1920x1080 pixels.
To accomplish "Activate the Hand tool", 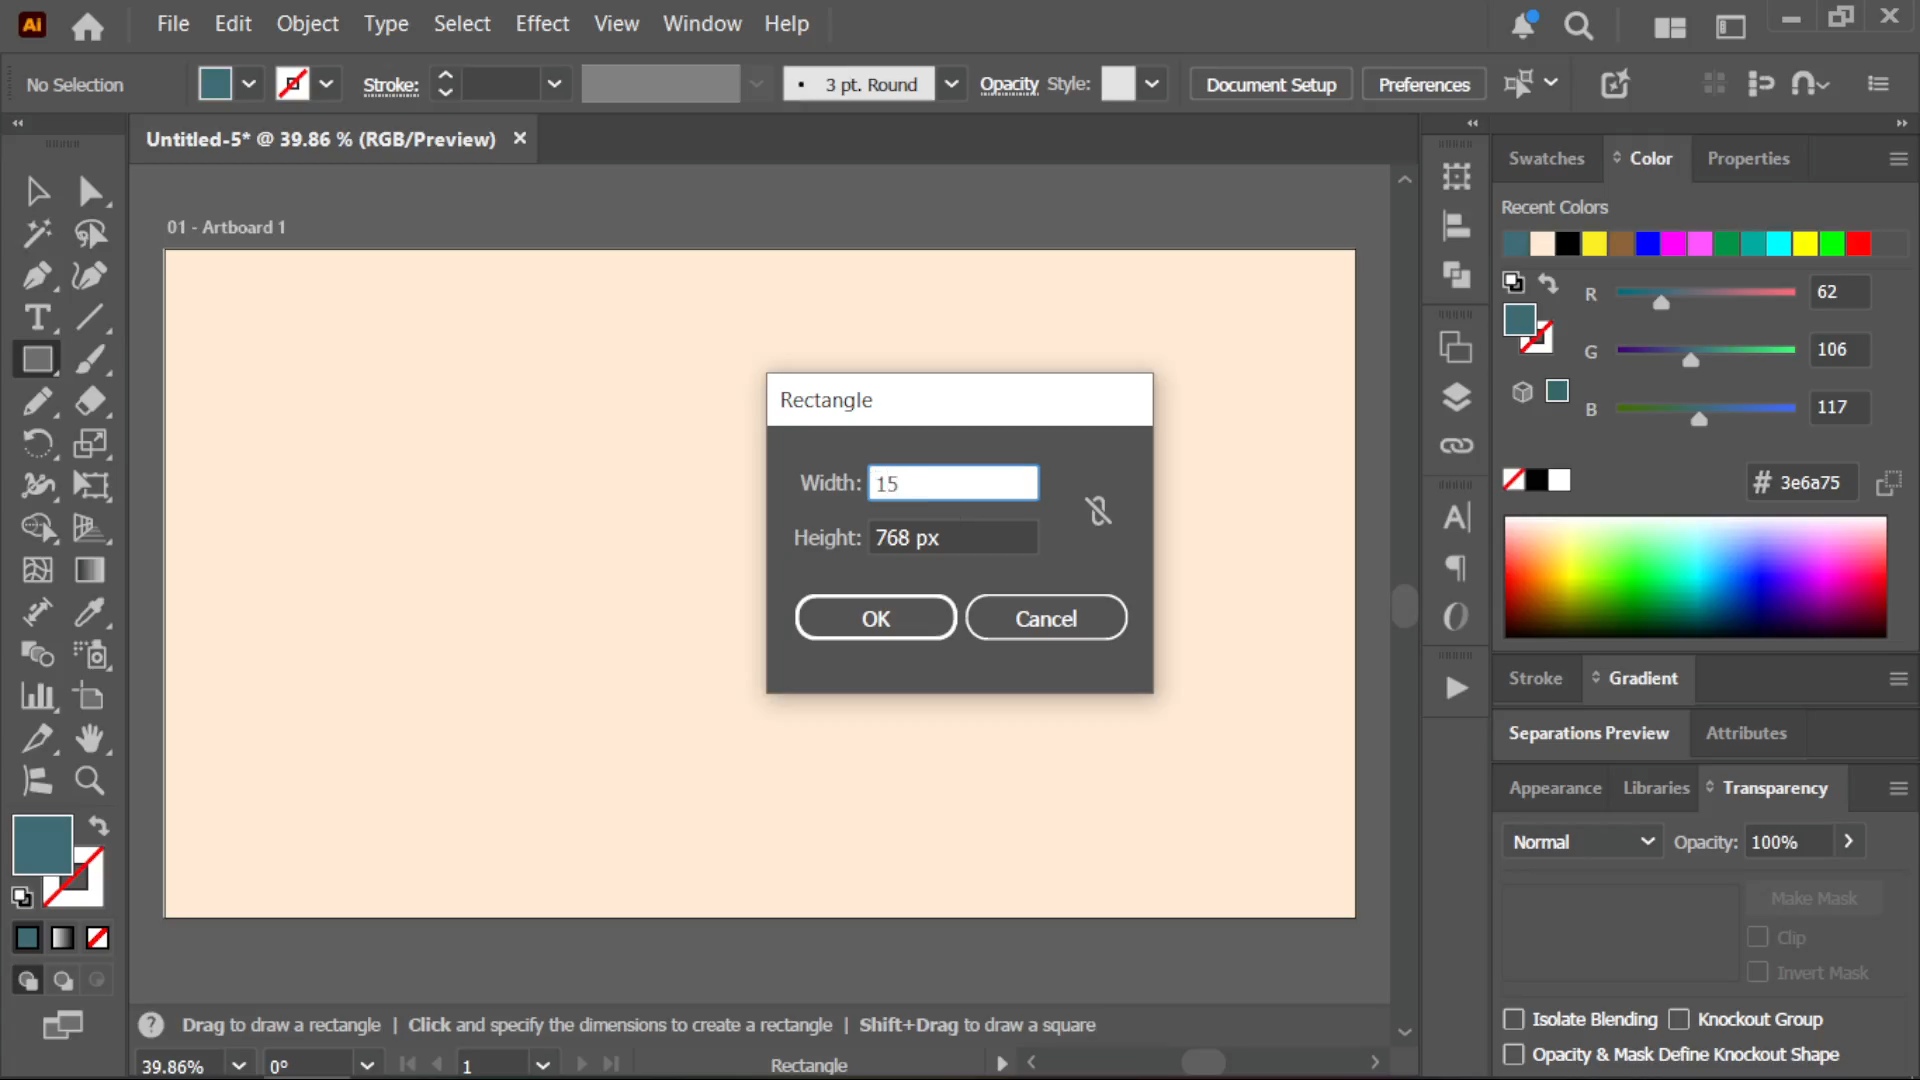I will [x=90, y=738].
